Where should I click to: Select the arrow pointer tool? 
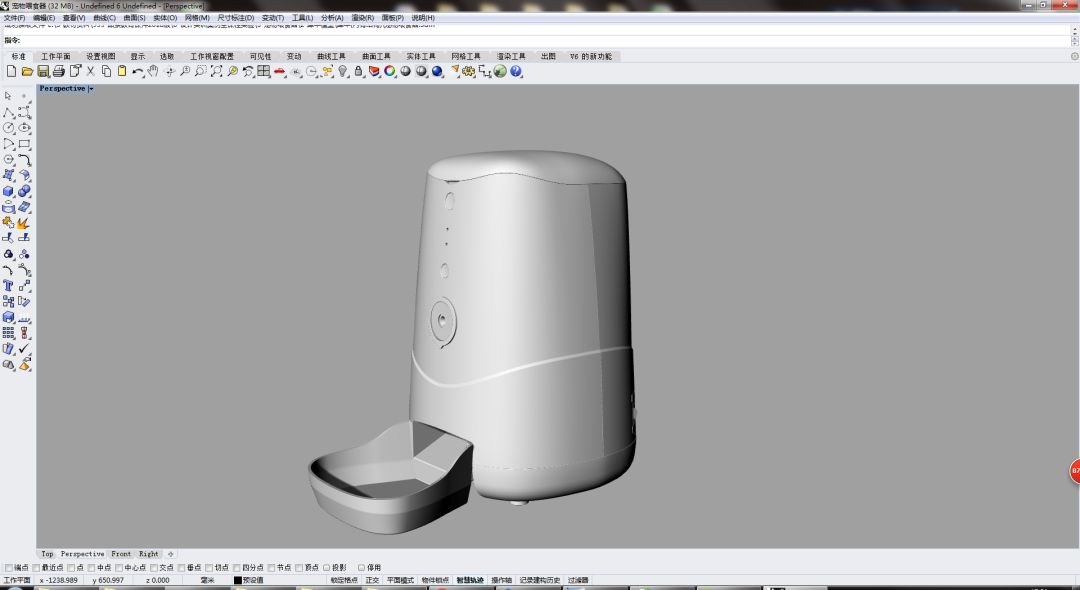coord(8,96)
